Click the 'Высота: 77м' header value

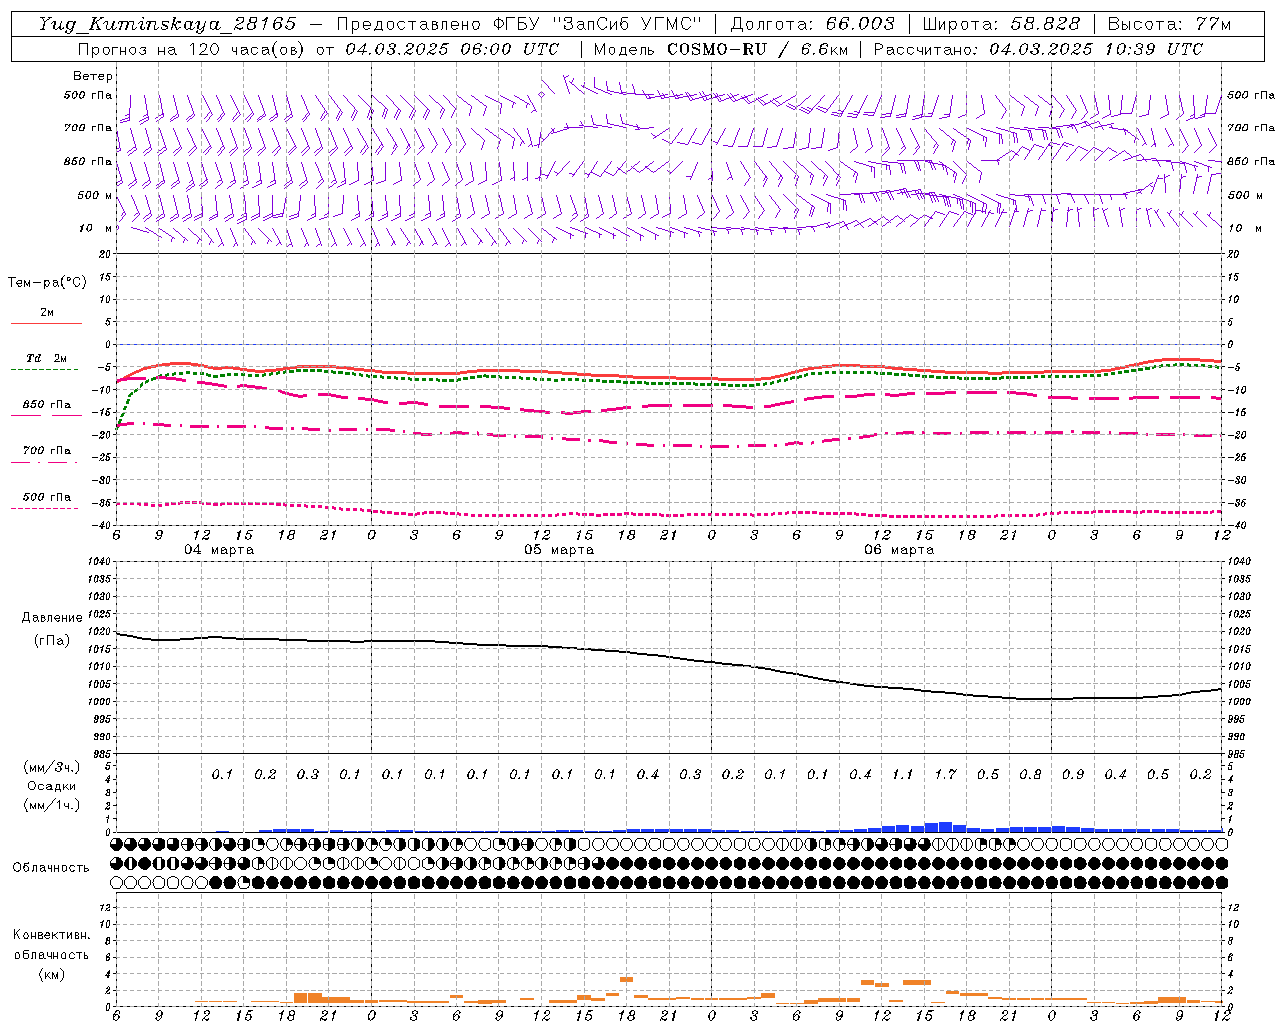point(1170,24)
